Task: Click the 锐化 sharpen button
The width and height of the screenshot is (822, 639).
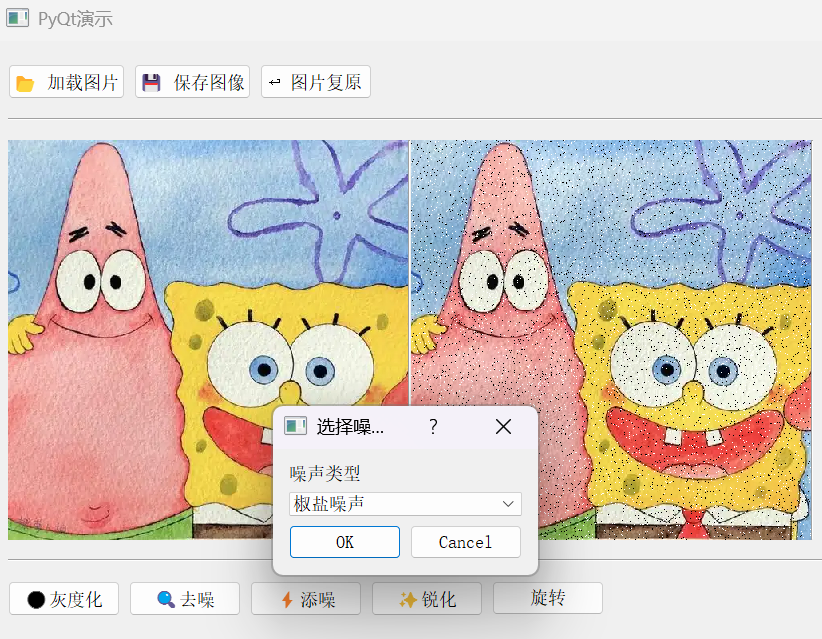Action: click(x=427, y=599)
